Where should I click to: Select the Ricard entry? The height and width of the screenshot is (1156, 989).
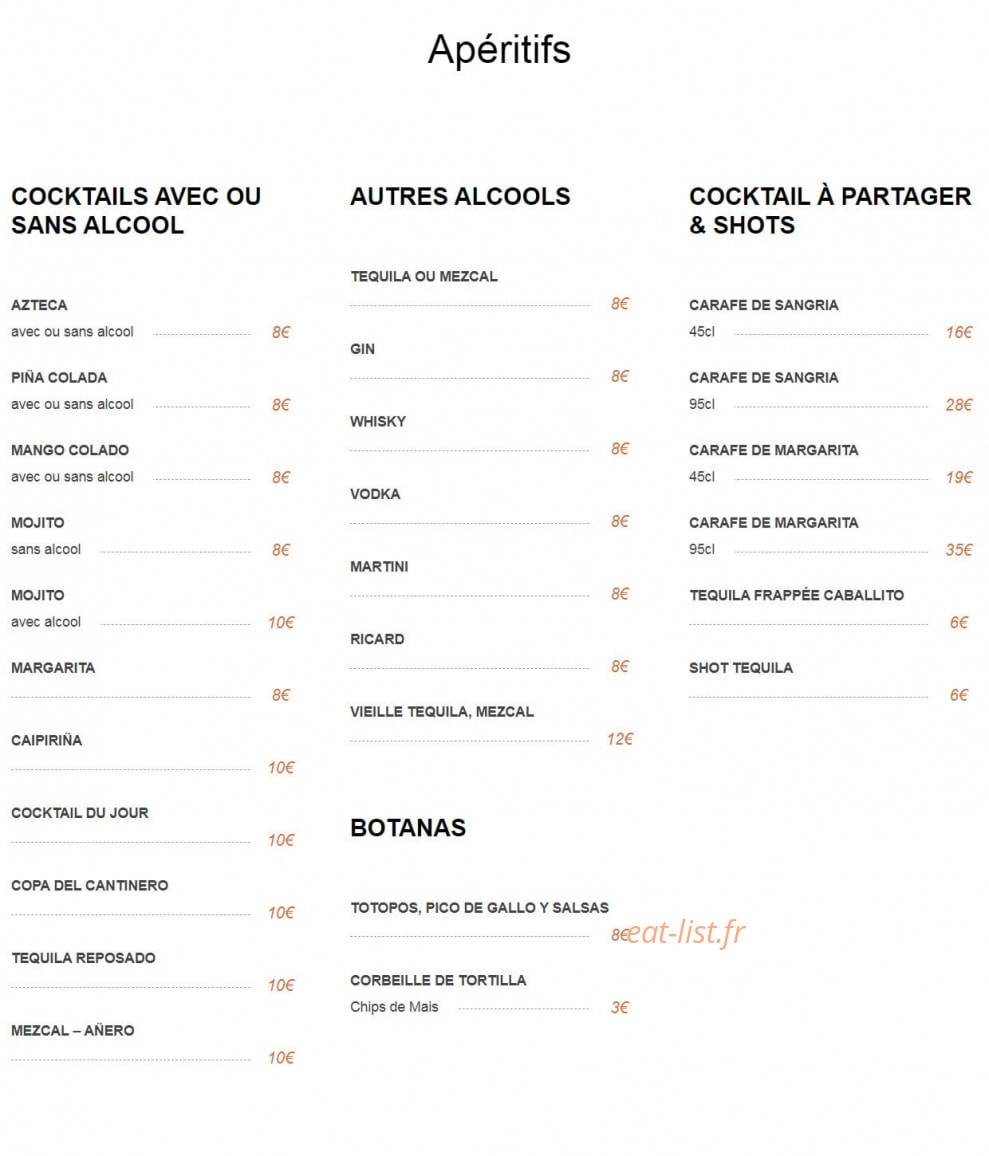pyautogui.click(x=378, y=639)
